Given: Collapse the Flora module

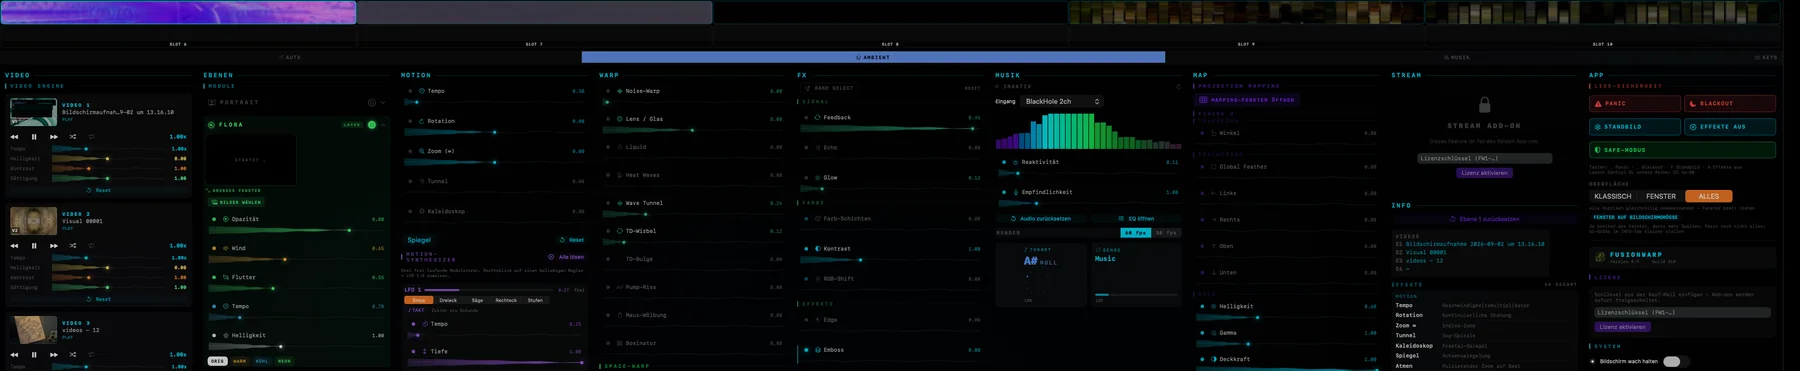Looking at the screenshot, I should (x=383, y=125).
